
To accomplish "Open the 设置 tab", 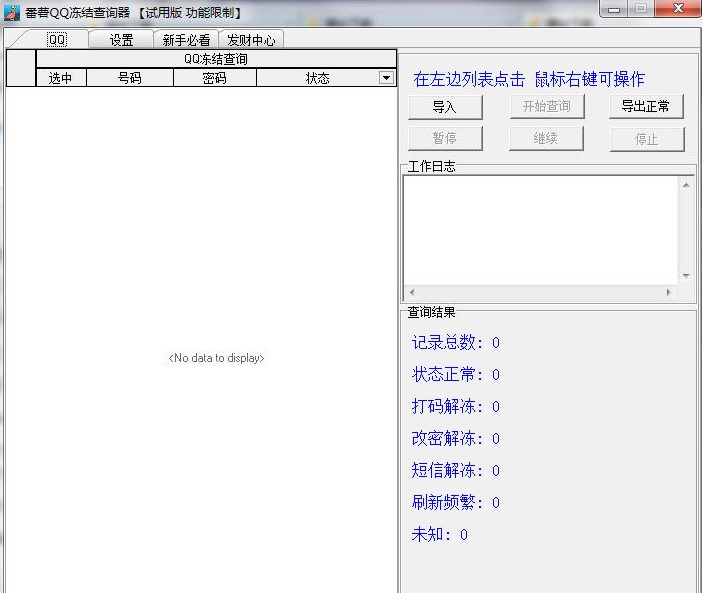I will [121, 40].
